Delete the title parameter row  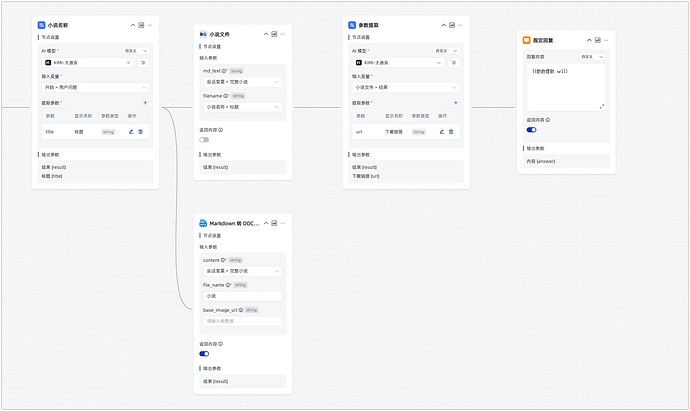140,132
